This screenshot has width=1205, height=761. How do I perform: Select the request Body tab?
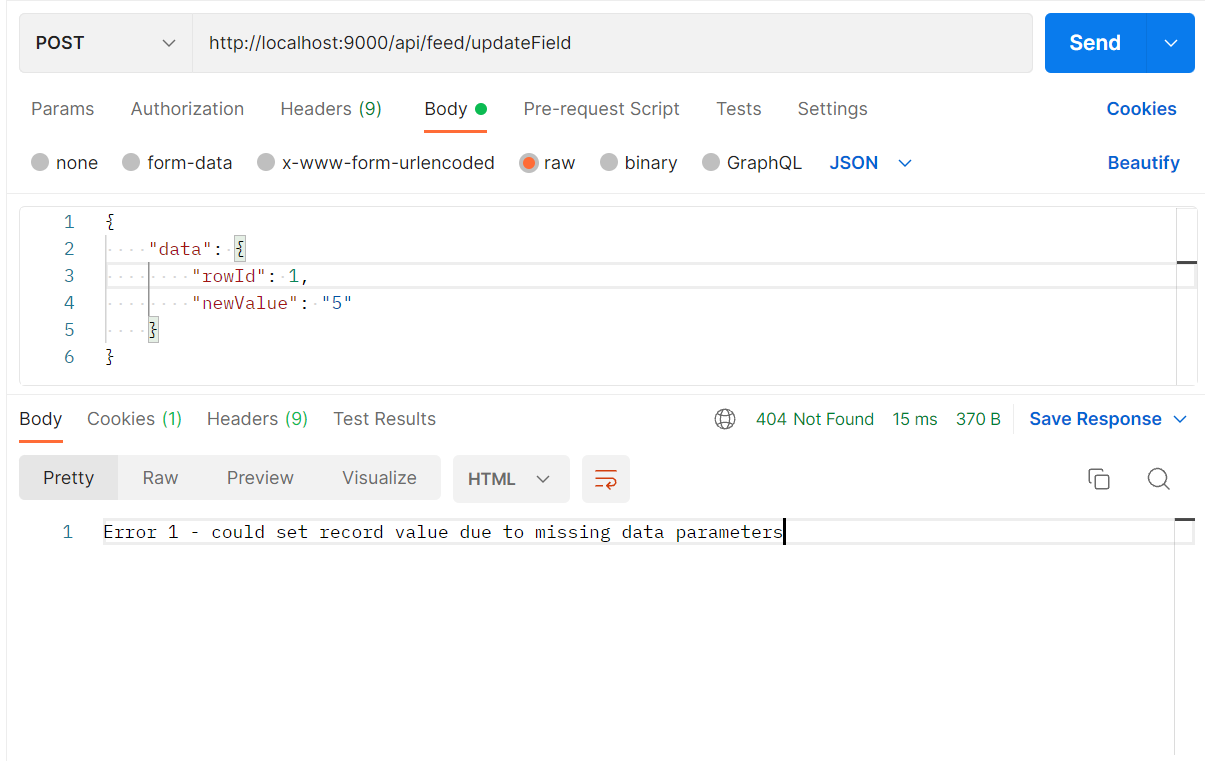click(x=456, y=109)
